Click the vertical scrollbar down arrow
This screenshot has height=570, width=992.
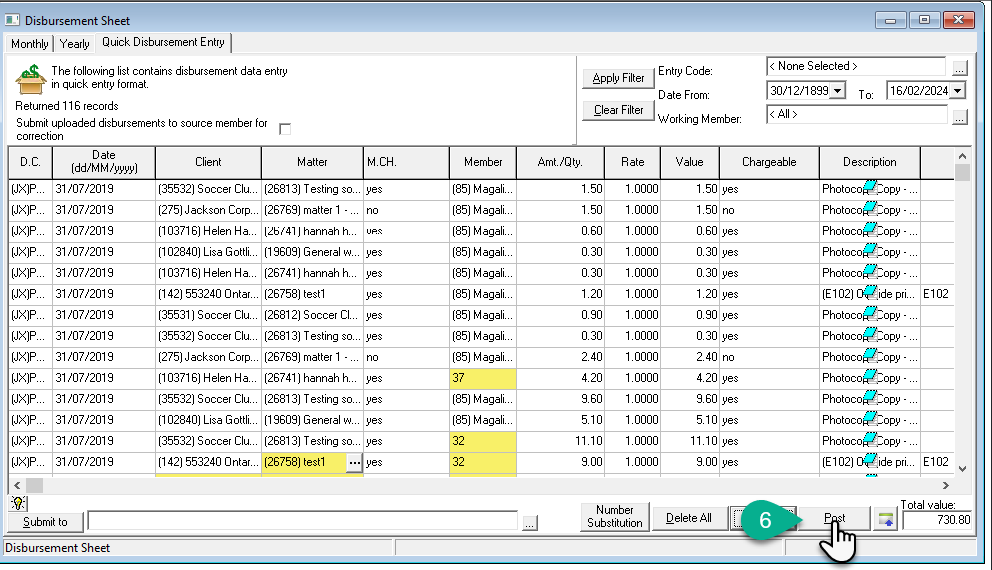(962, 469)
